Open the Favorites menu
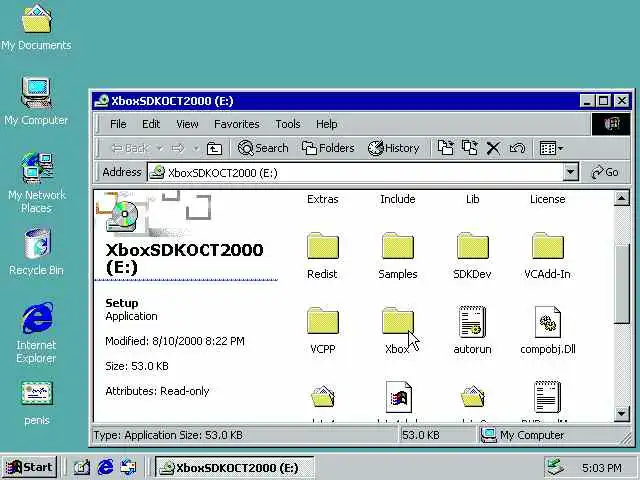The image size is (640, 480). click(237, 124)
